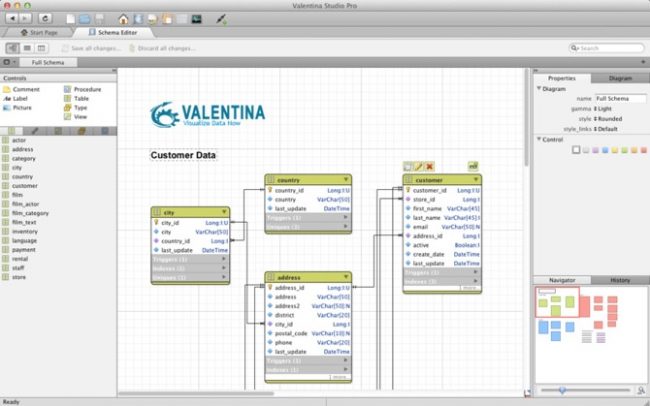650x406 pixels.
Task: Click the house Home icon in the toolbar
Action: pyautogui.click(x=123, y=19)
